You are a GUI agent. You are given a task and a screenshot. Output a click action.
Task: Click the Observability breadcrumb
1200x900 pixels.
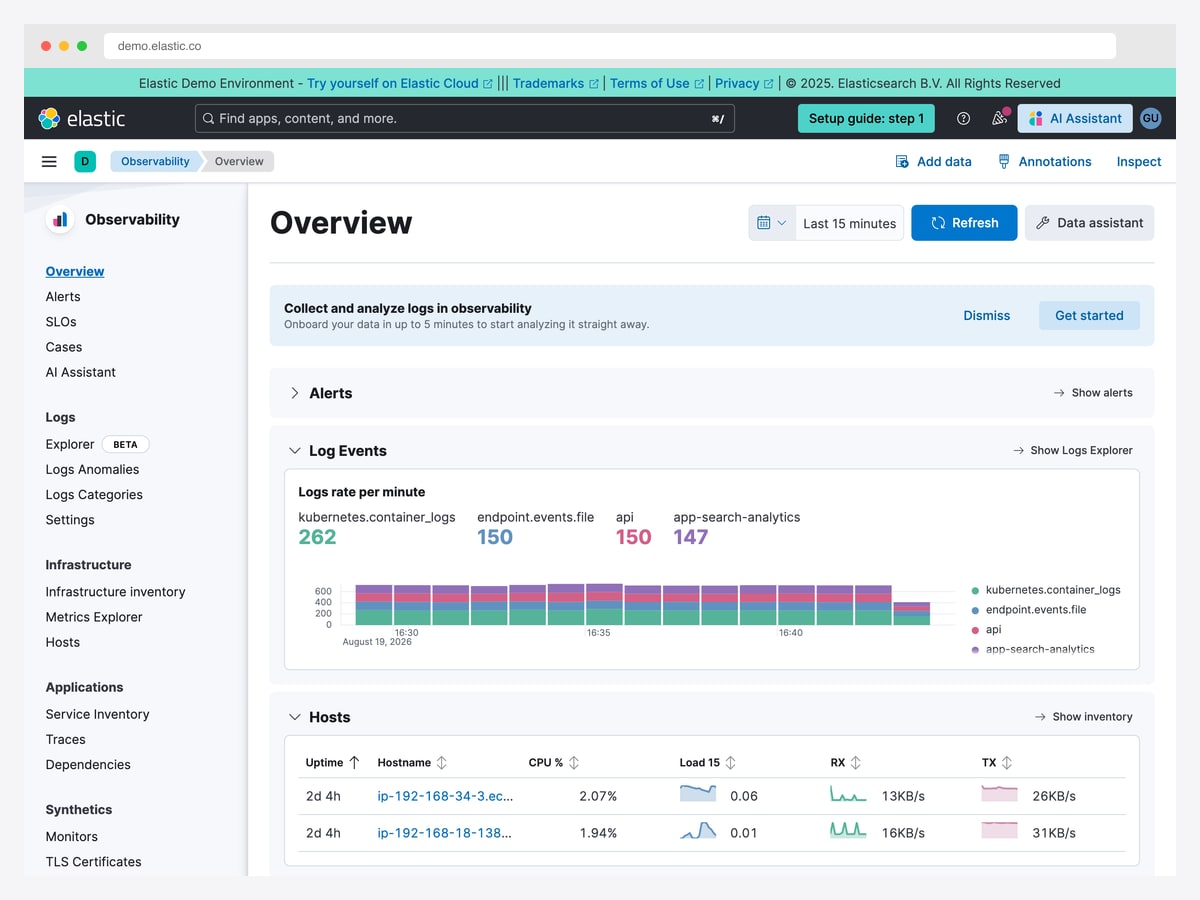pos(155,161)
